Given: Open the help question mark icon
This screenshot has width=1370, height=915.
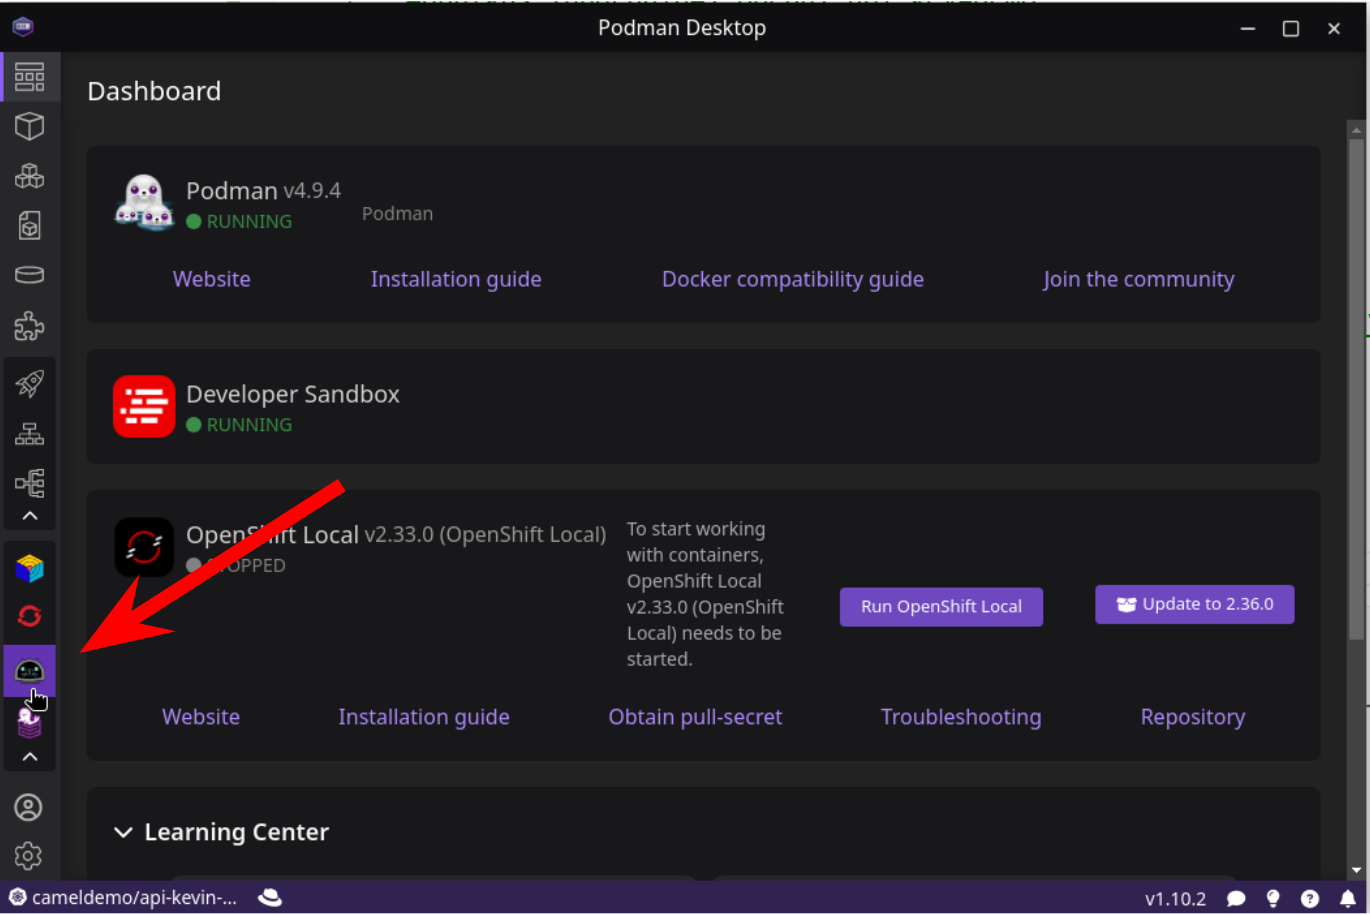Looking at the screenshot, I should (1310, 899).
